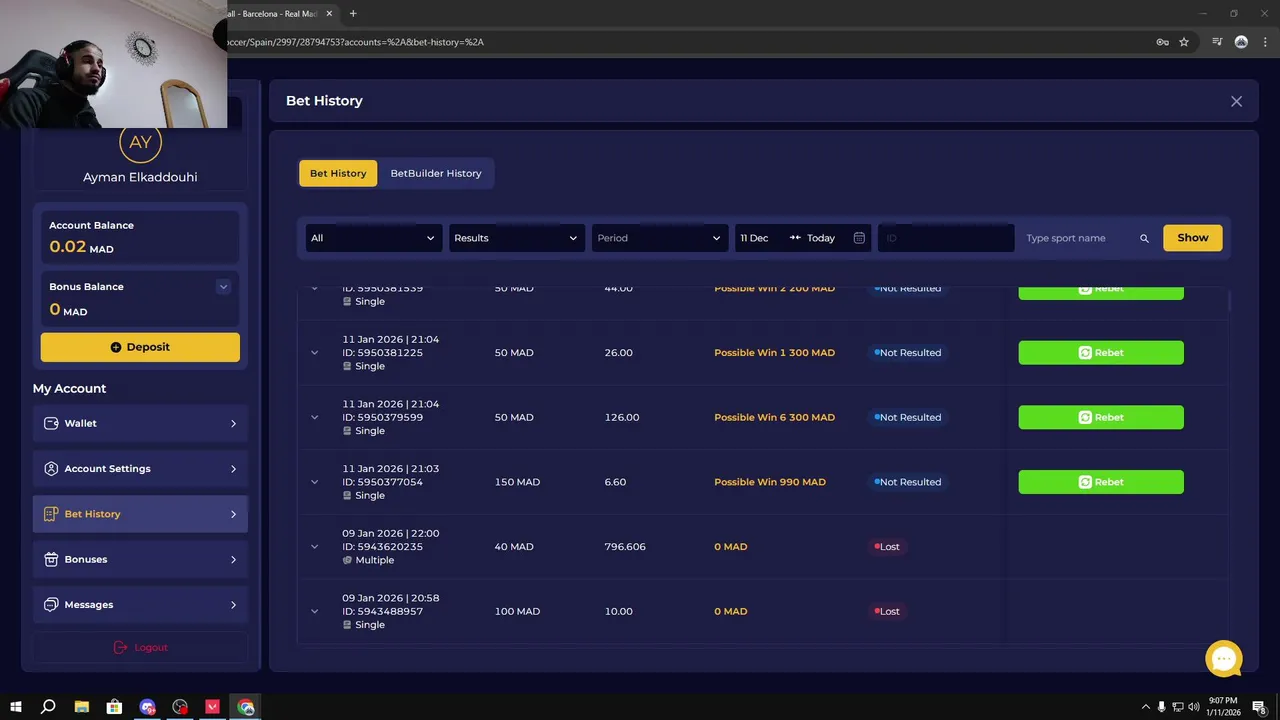Screen dimensions: 1280x720
Task: Click the taskbar clock showing 9:07 PM
Action: point(1223,707)
